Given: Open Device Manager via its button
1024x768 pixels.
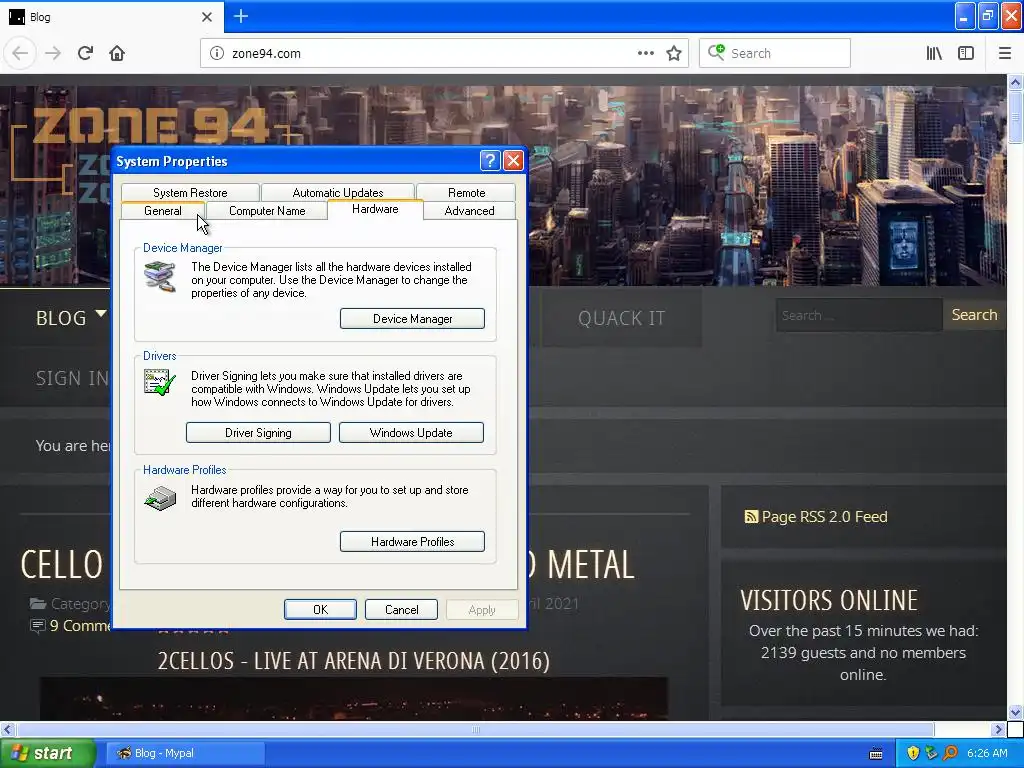Looking at the screenshot, I should coord(412,319).
